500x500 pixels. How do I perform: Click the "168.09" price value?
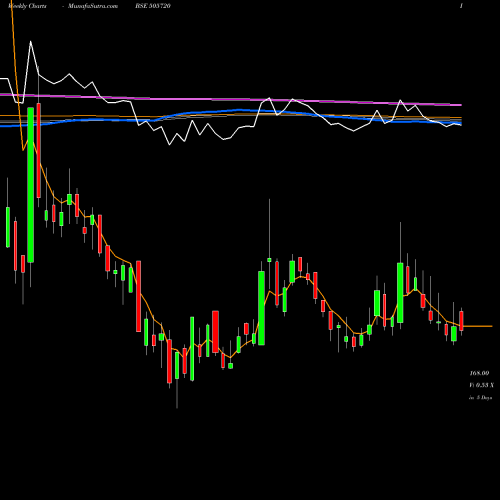click(479, 373)
